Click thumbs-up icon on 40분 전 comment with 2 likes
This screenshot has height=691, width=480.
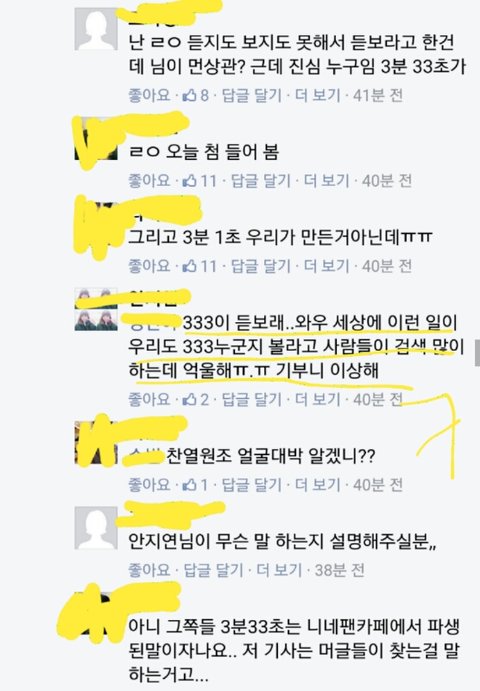(x=190, y=399)
